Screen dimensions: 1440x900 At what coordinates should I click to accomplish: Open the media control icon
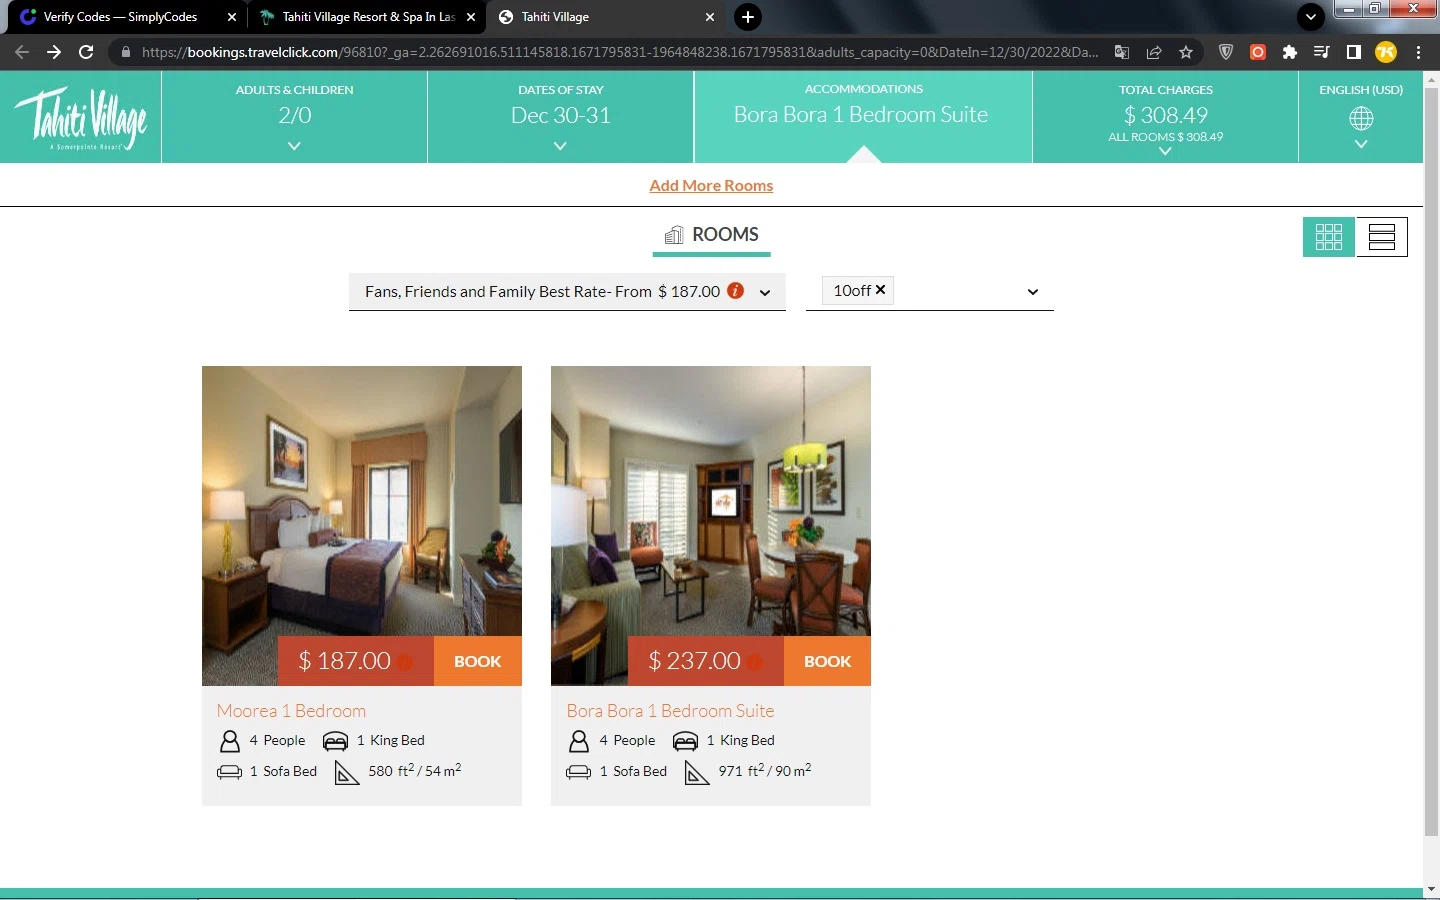[x=1322, y=52]
